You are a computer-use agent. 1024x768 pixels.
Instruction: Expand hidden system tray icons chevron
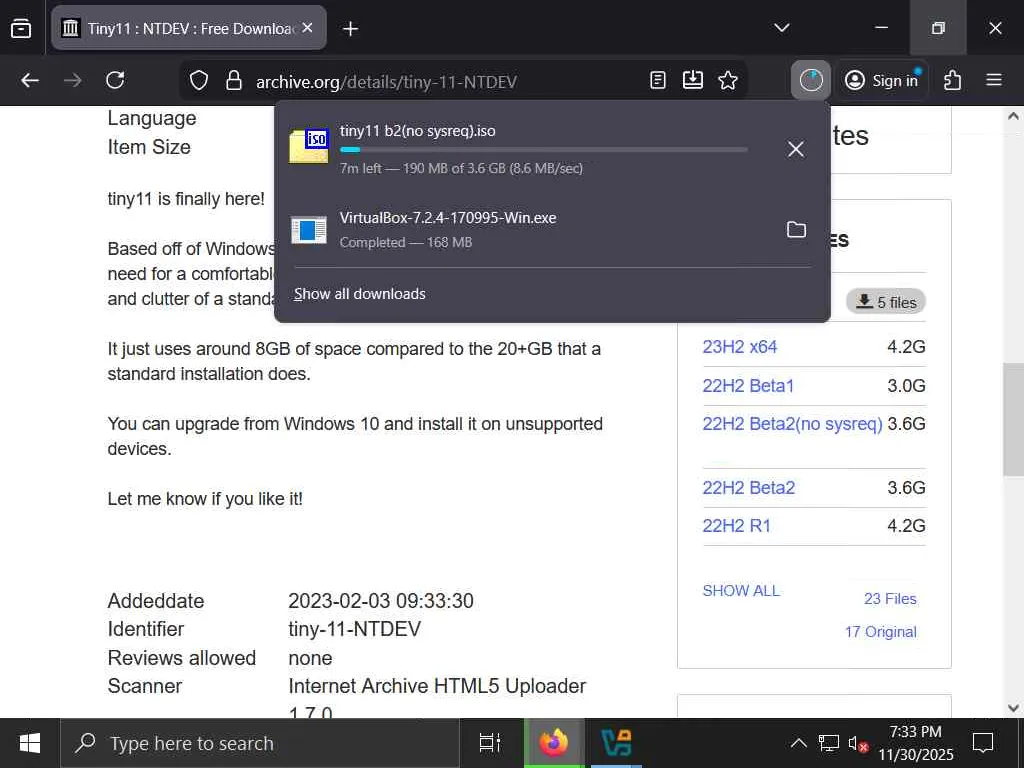(x=798, y=743)
